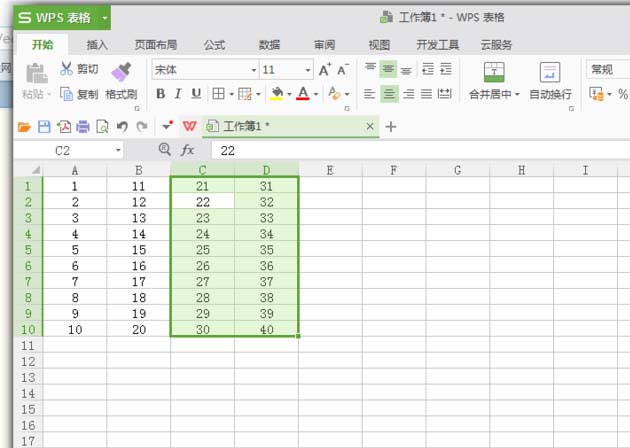This screenshot has height=448, width=630.
Task: Open the Name Box C2 dropdown arrow
Action: pyautogui.click(x=118, y=150)
